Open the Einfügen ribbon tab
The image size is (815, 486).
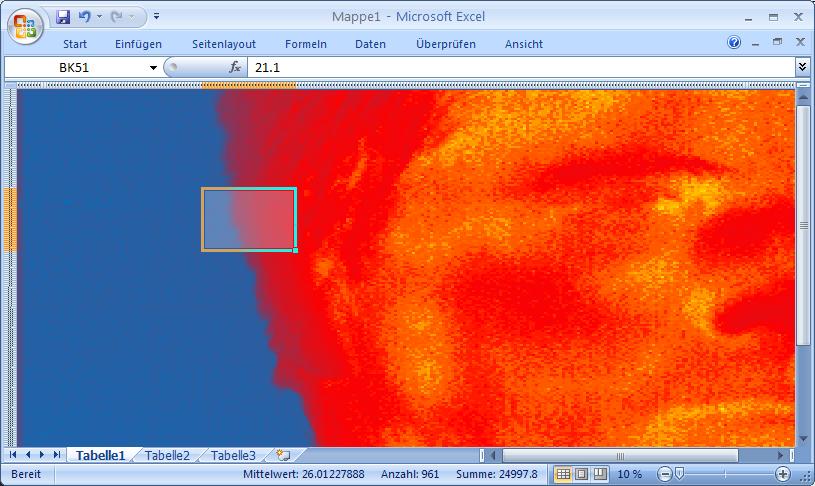[x=138, y=44]
